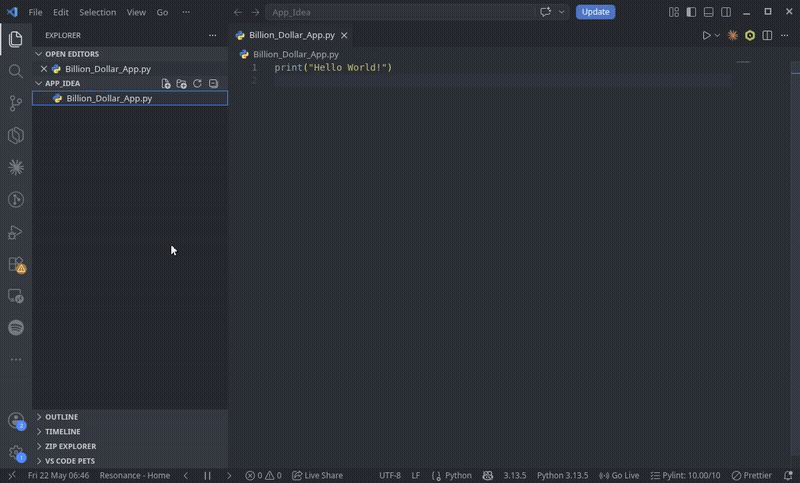Image resolution: width=800 pixels, height=483 pixels.
Task: Open the Source Control view
Action: pyautogui.click(x=16, y=104)
